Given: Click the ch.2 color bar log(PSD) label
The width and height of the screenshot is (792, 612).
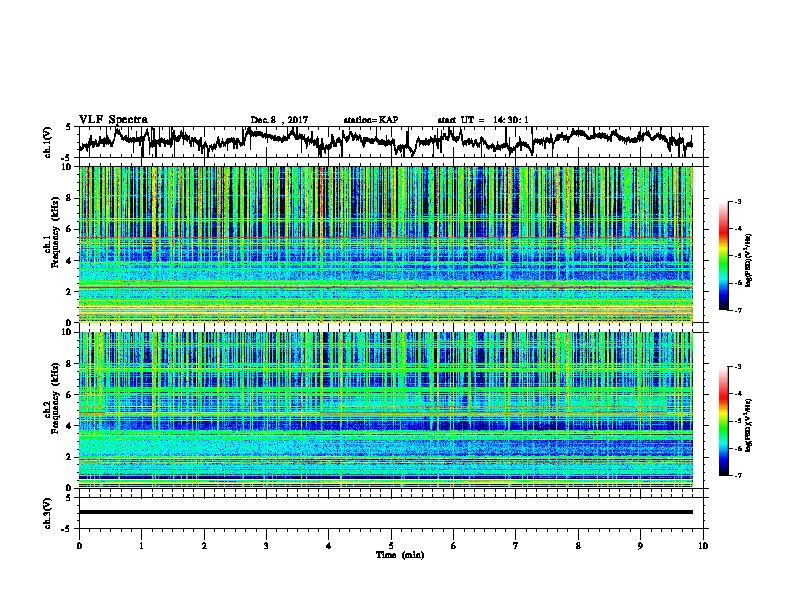Looking at the screenshot, I should [749, 425].
